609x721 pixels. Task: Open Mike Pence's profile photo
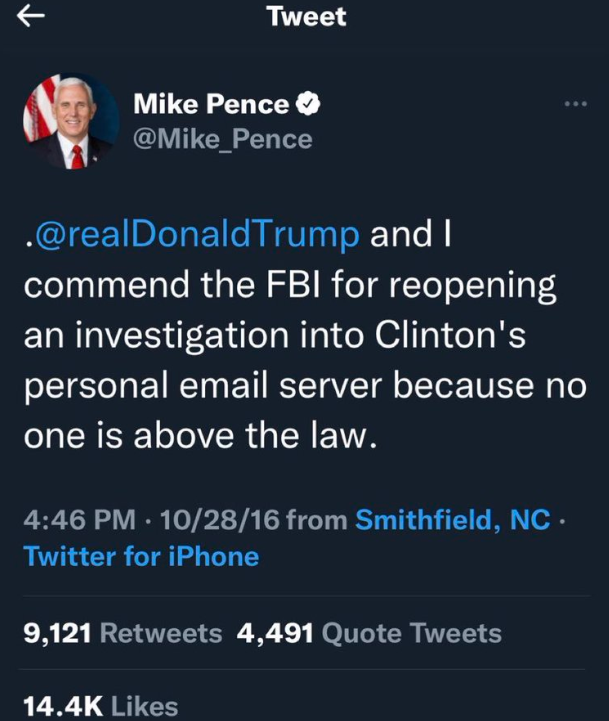(x=71, y=122)
